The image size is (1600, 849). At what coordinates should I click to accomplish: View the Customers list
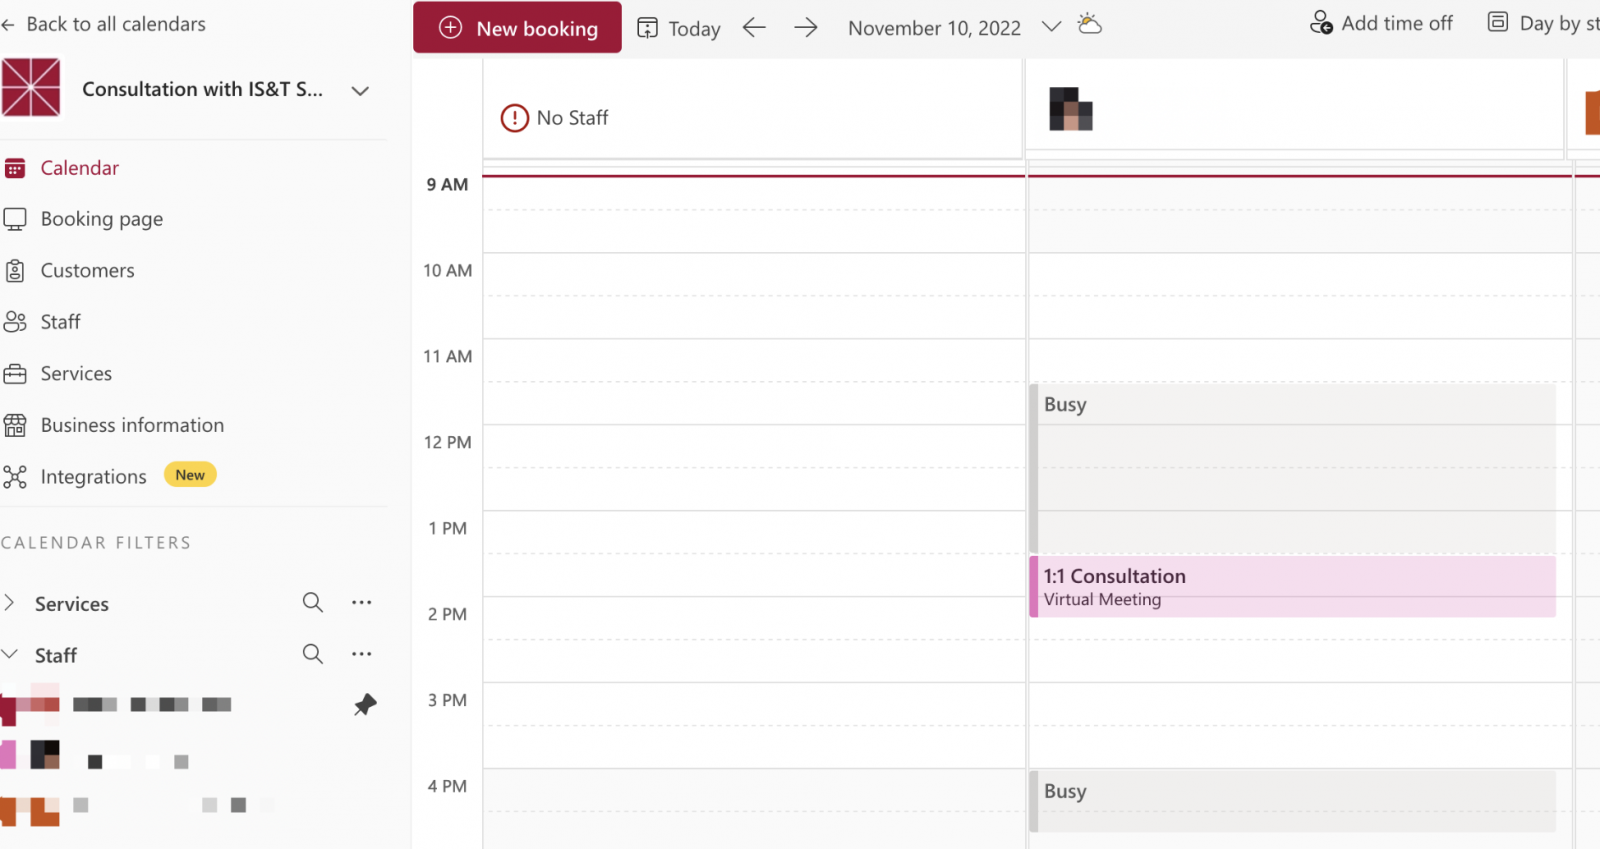tap(87, 270)
